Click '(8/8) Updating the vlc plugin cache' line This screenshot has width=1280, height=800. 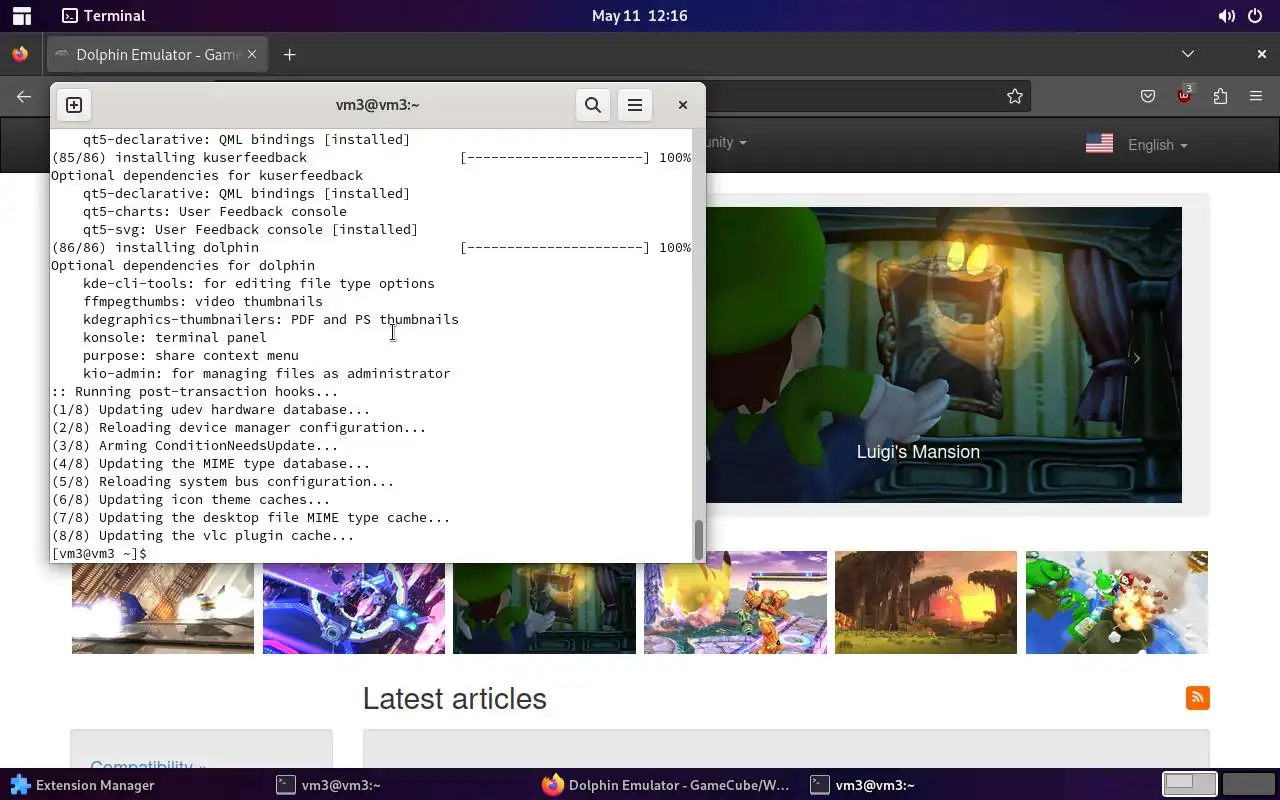[203, 535]
